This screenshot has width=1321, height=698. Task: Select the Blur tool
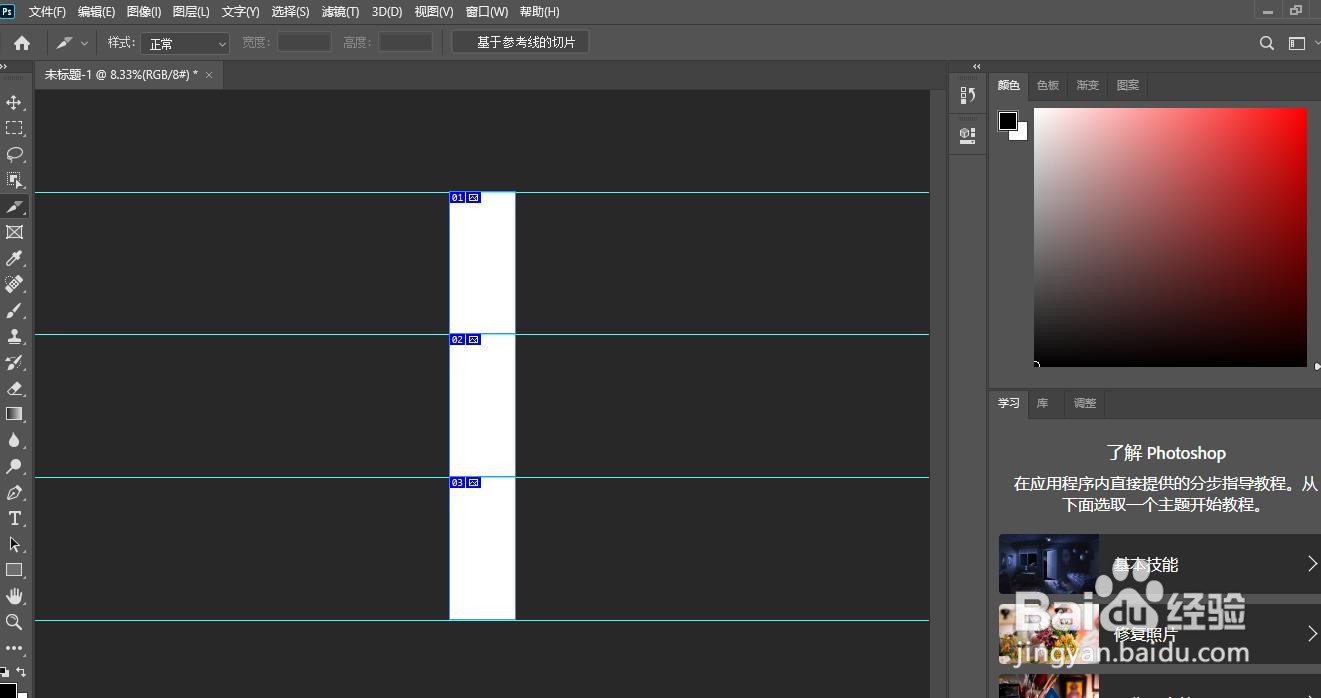tap(14, 440)
